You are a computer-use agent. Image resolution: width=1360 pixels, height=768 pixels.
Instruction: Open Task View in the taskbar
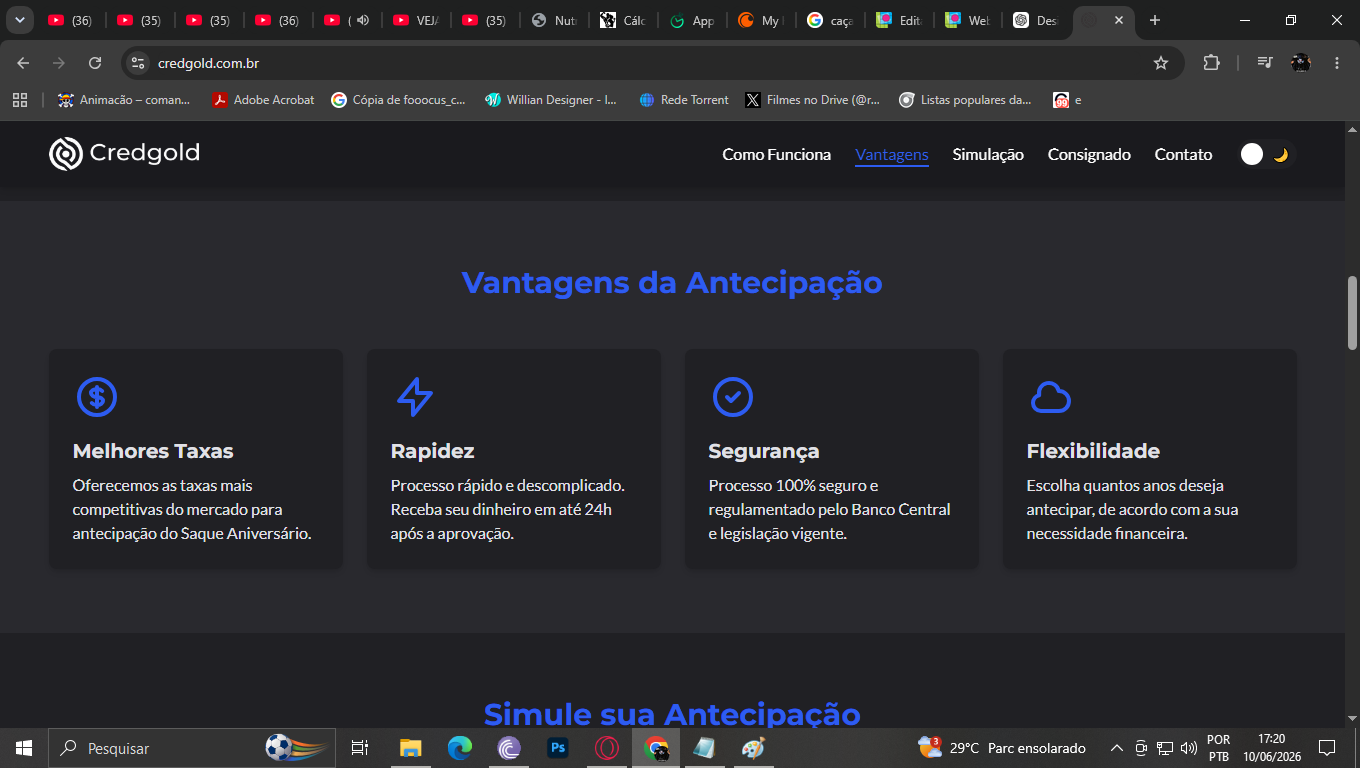click(x=360, y=747)
